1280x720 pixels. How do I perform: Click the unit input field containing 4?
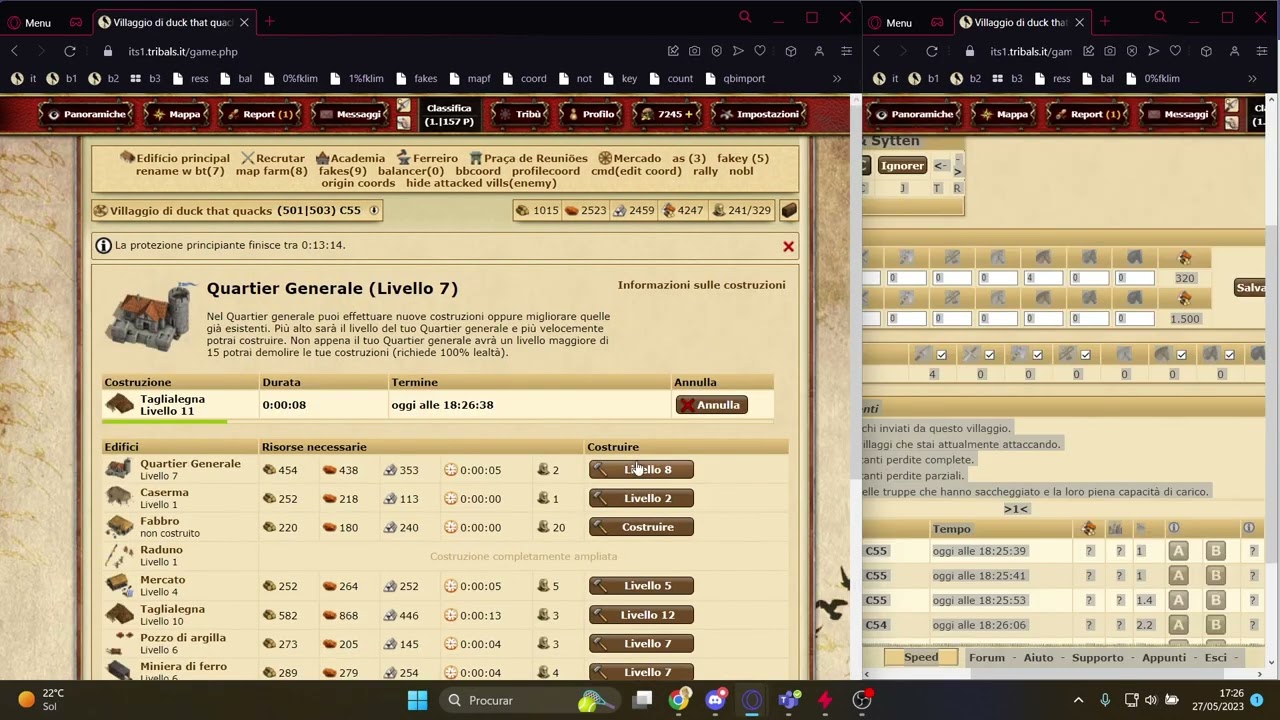click(x=1043, y=278)
